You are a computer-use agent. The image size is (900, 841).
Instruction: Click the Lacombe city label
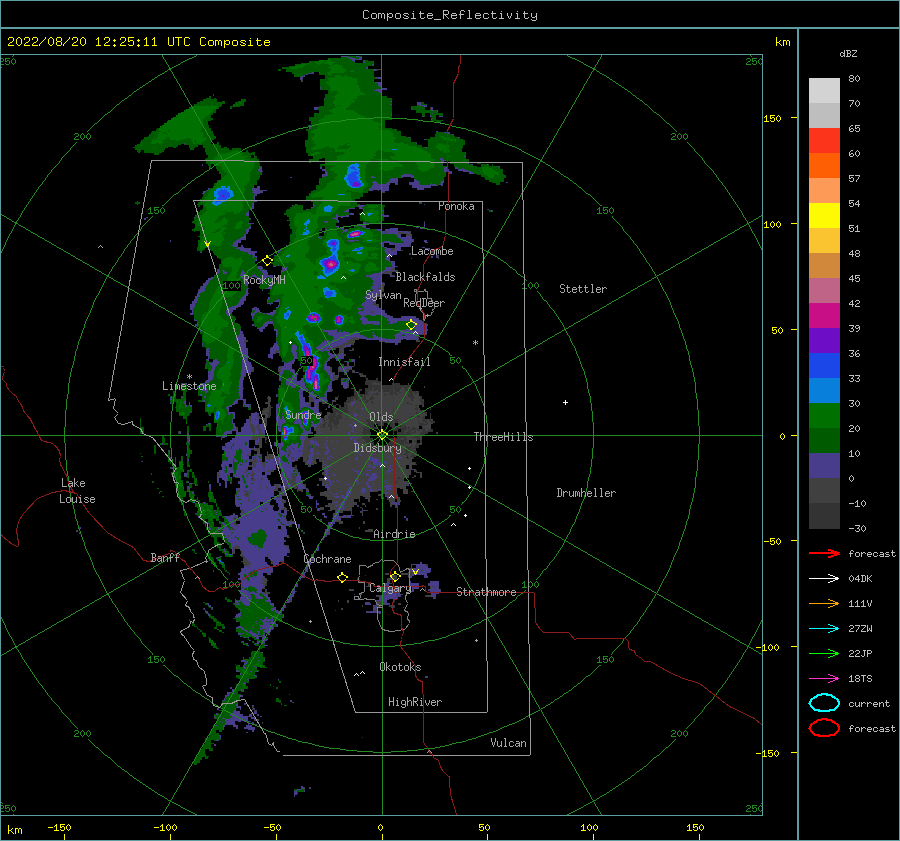[432, 251]
